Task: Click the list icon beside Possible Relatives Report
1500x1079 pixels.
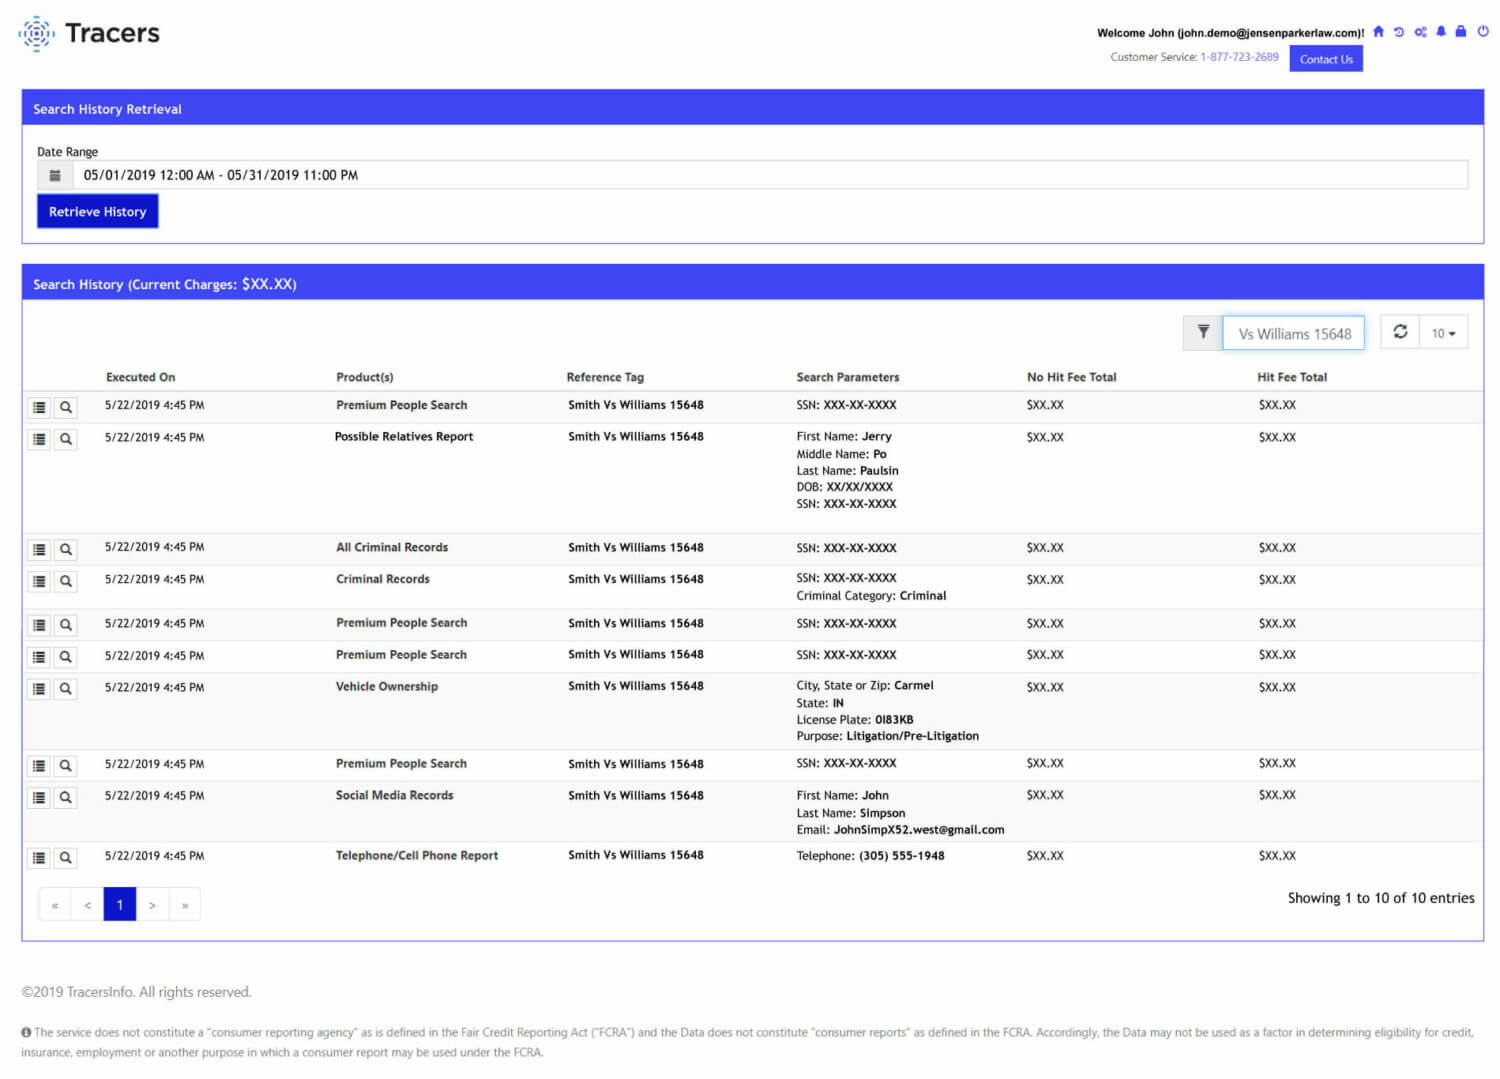Action: [x=38, y=439]
